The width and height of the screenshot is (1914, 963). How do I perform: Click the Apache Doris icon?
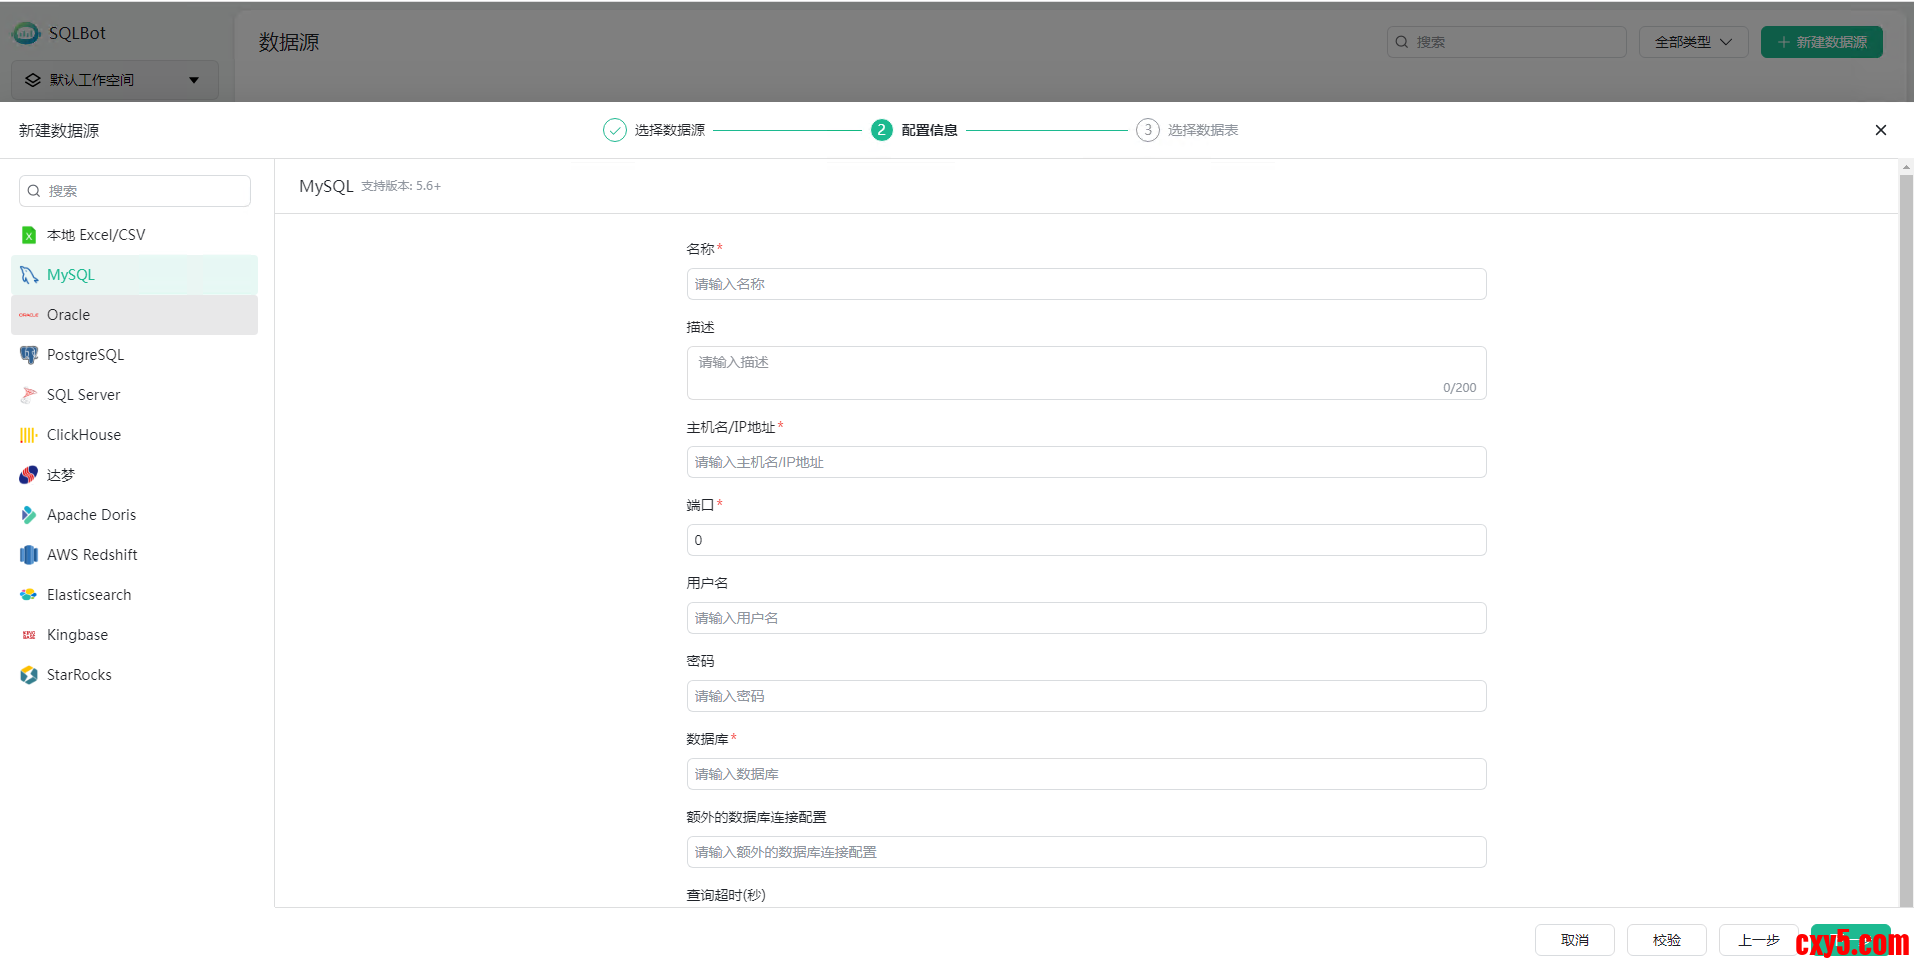point(29,515)
